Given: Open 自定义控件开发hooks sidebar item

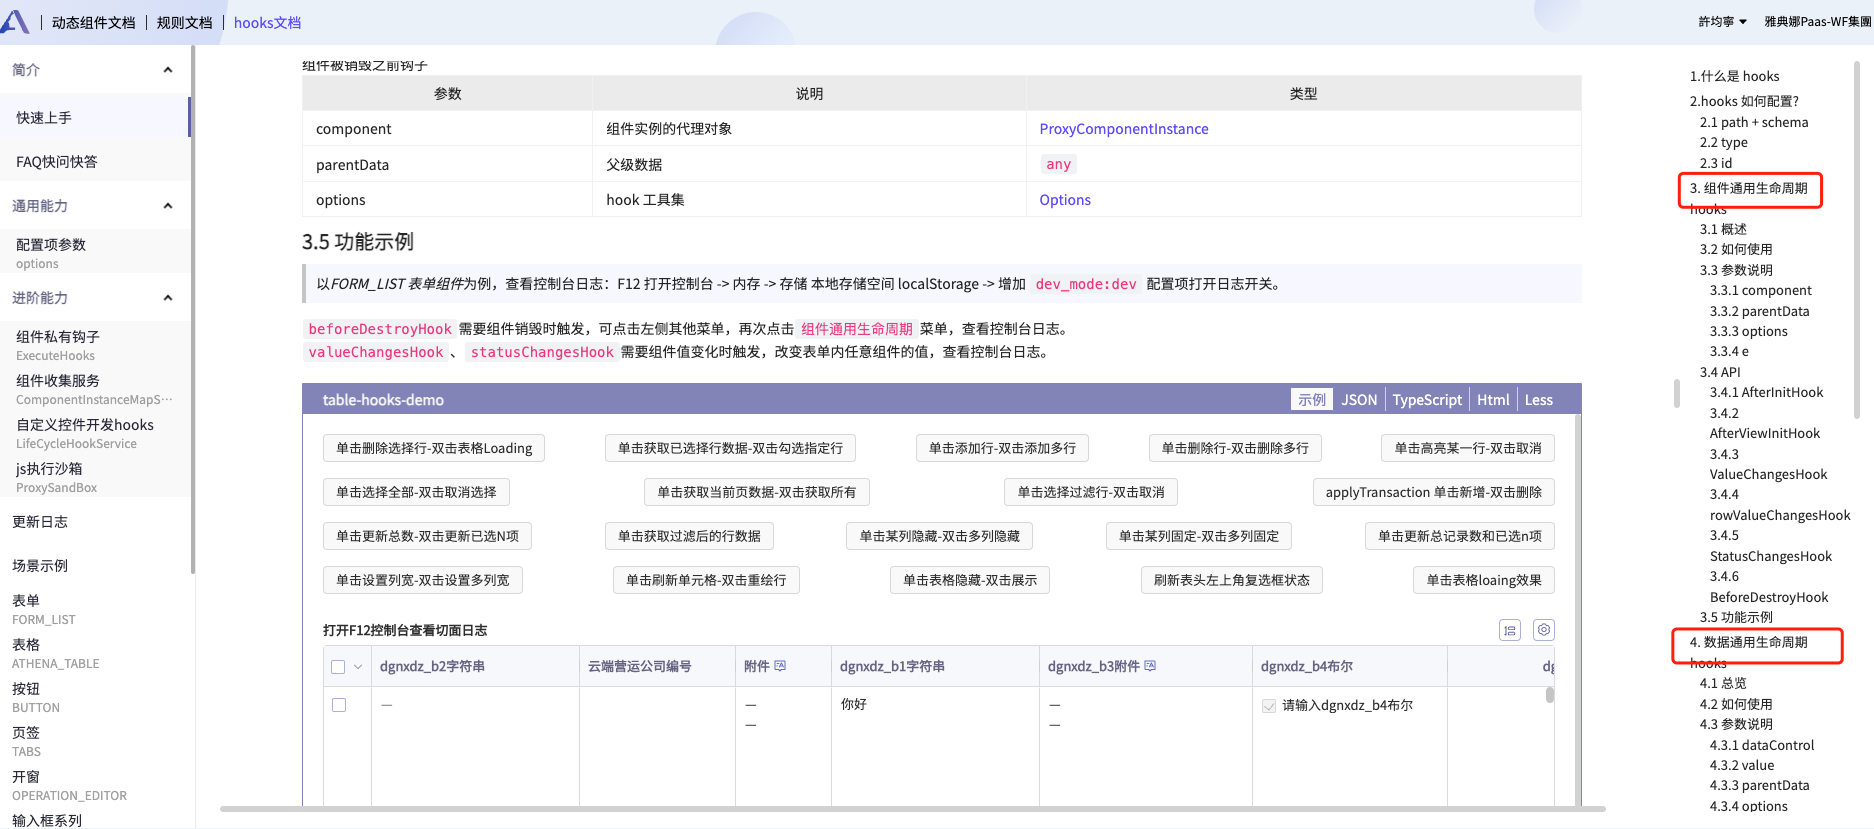Looking at the screenshot, I should tap(95, 433).
